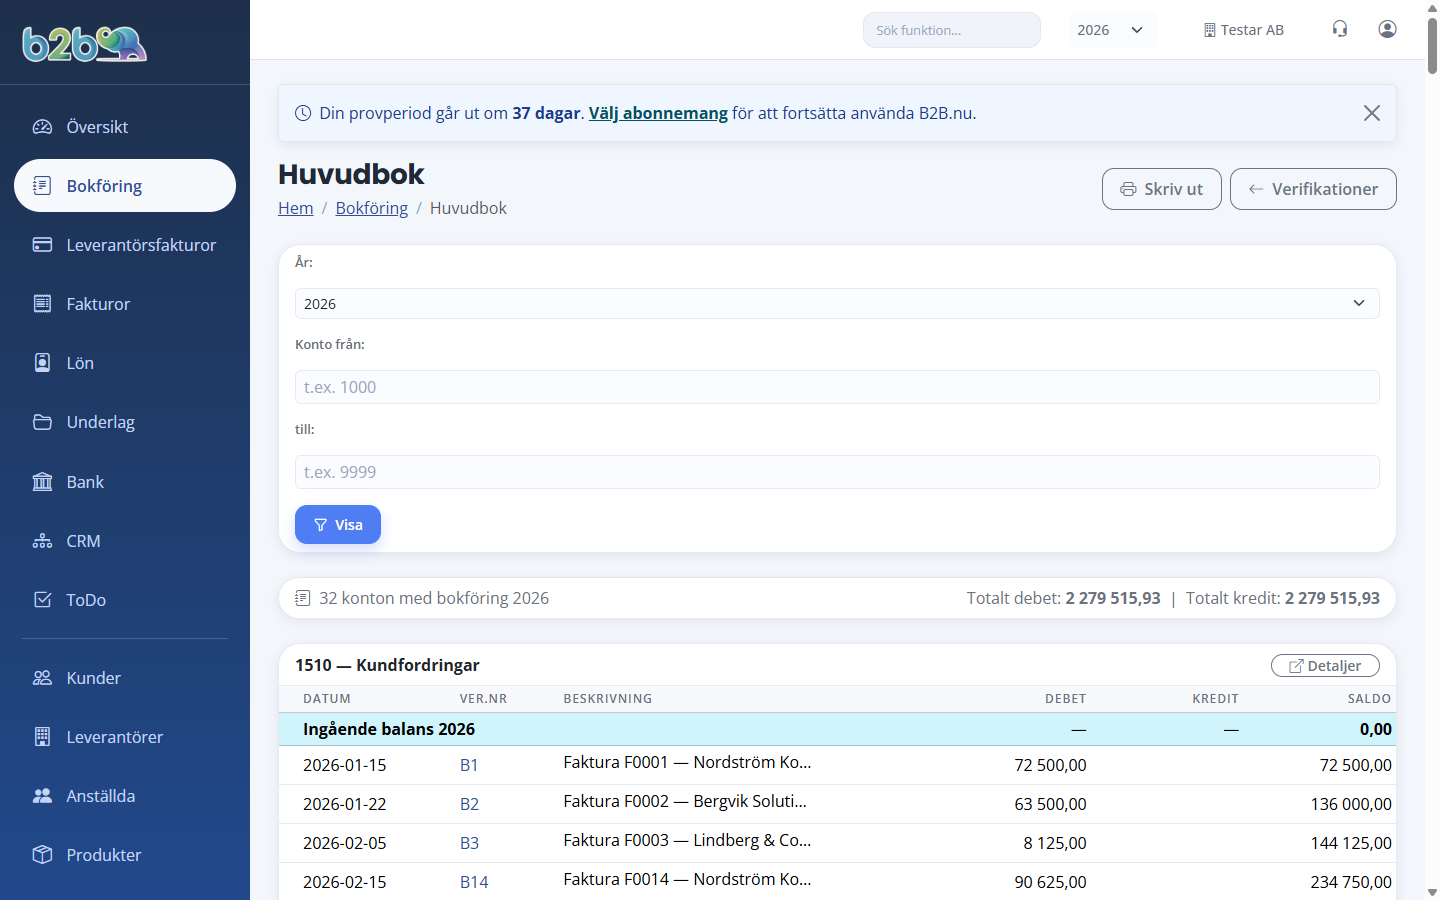Viewport: 1440px width, 900px height.
Task: Click the page vertical scrollbar thumb
Action: click(x=1432, y=45)
